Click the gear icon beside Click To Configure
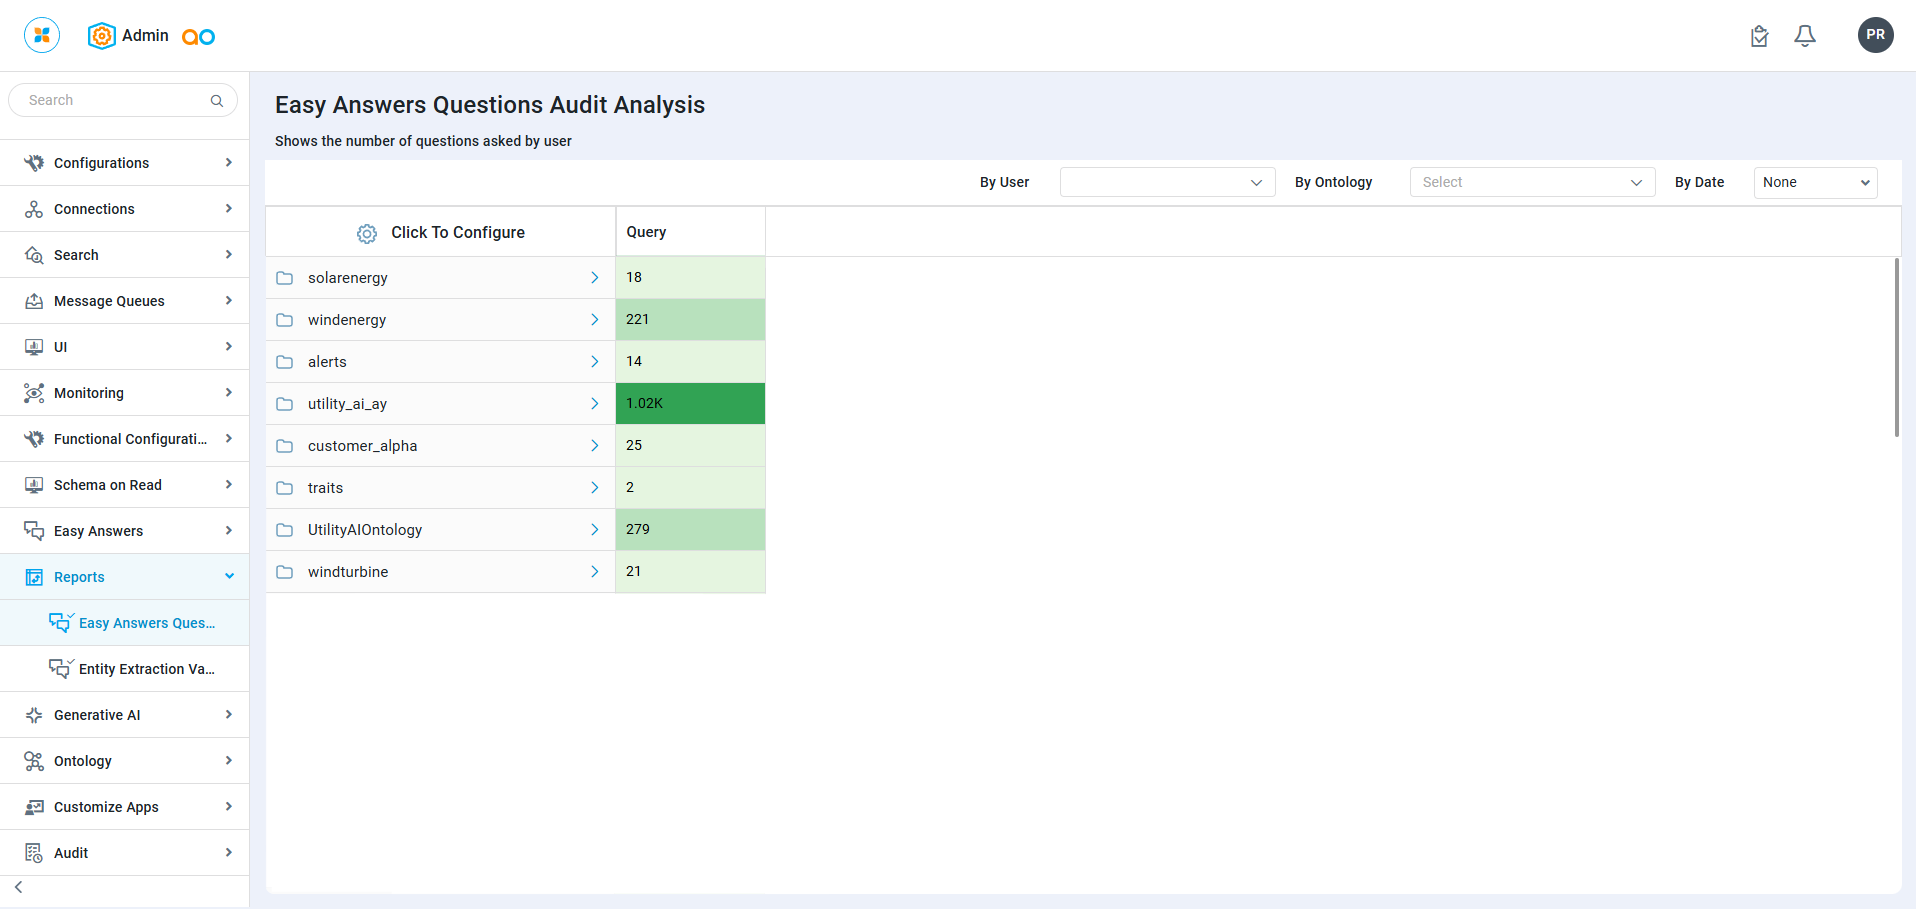 (x=367, y=233)
